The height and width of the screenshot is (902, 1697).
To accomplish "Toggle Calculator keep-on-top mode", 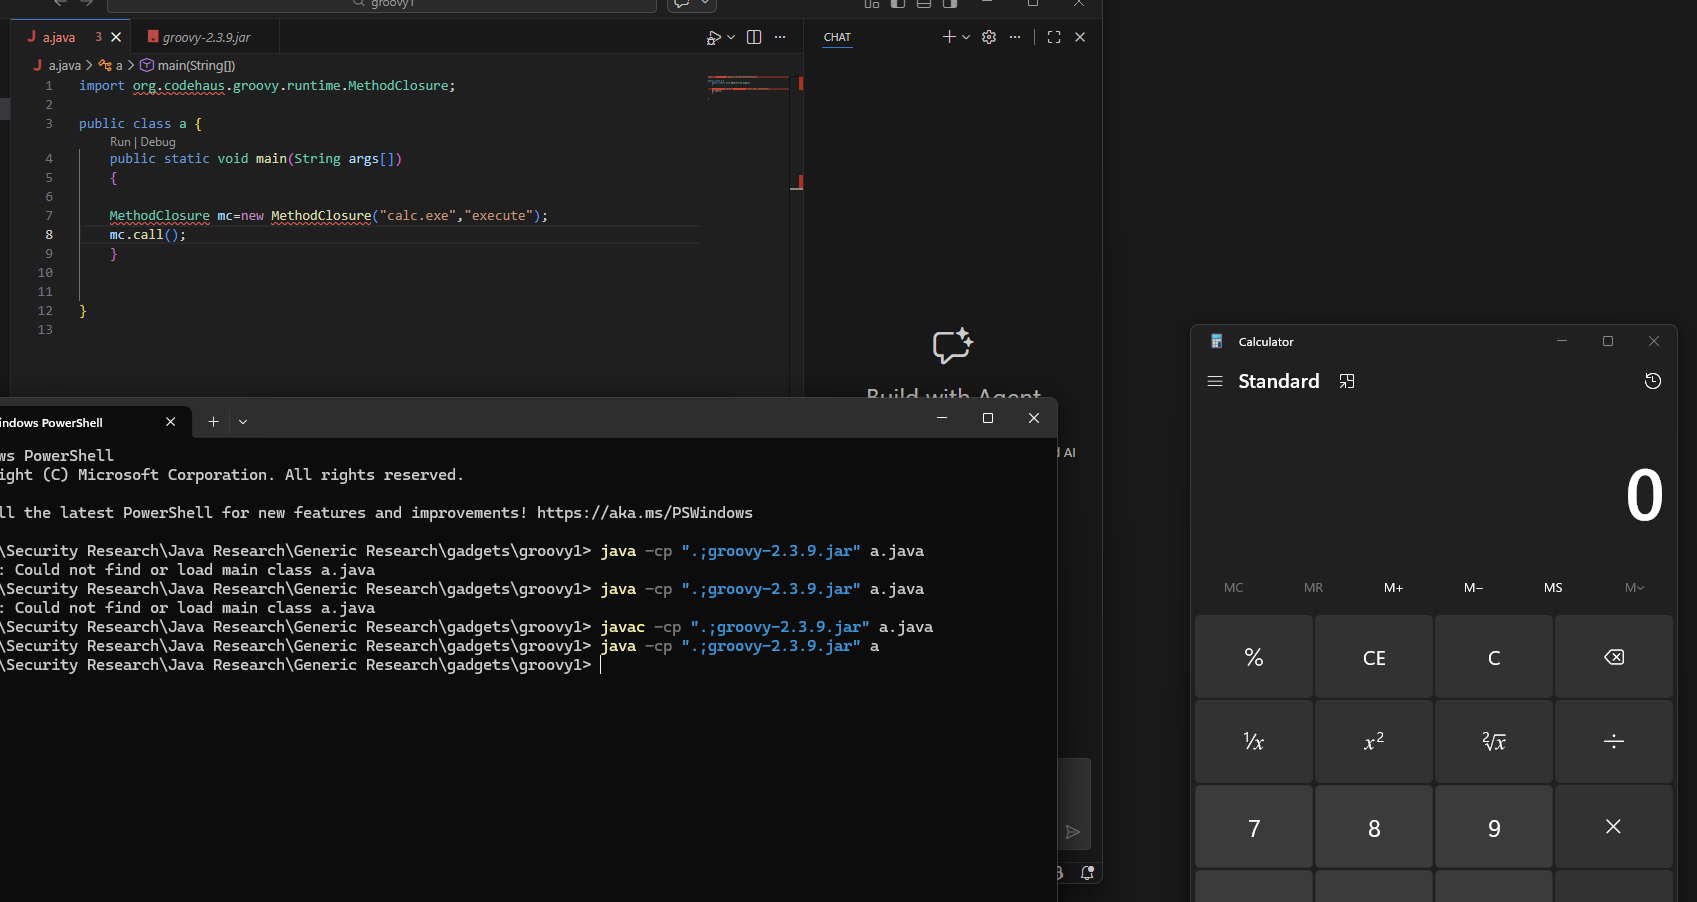I will click(x=1347, y=381).
